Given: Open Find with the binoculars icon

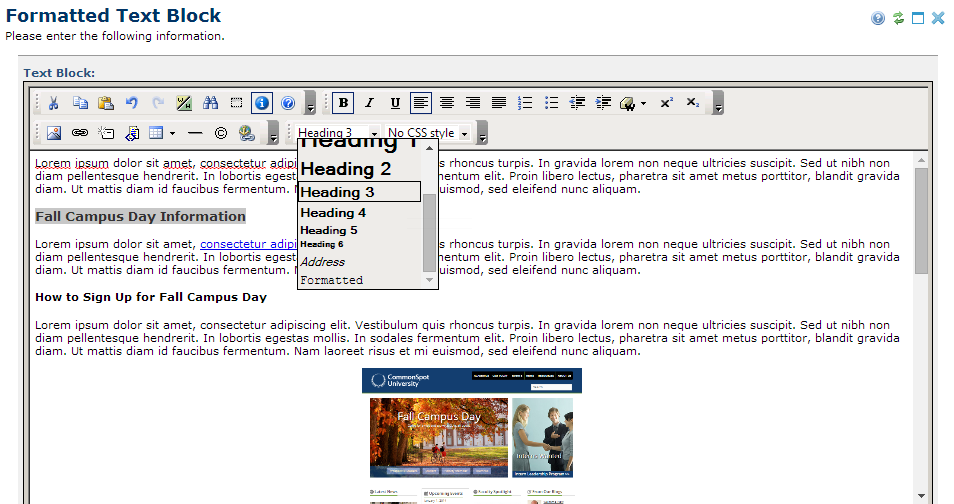Looking at the screenshot, I should click(211, 103).
